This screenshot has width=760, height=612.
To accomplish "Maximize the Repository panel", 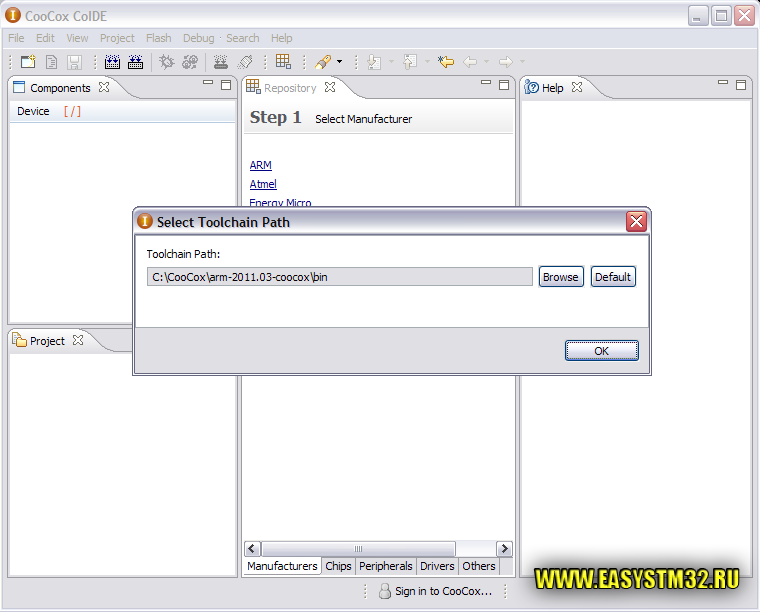I will [x=504, y=85].
